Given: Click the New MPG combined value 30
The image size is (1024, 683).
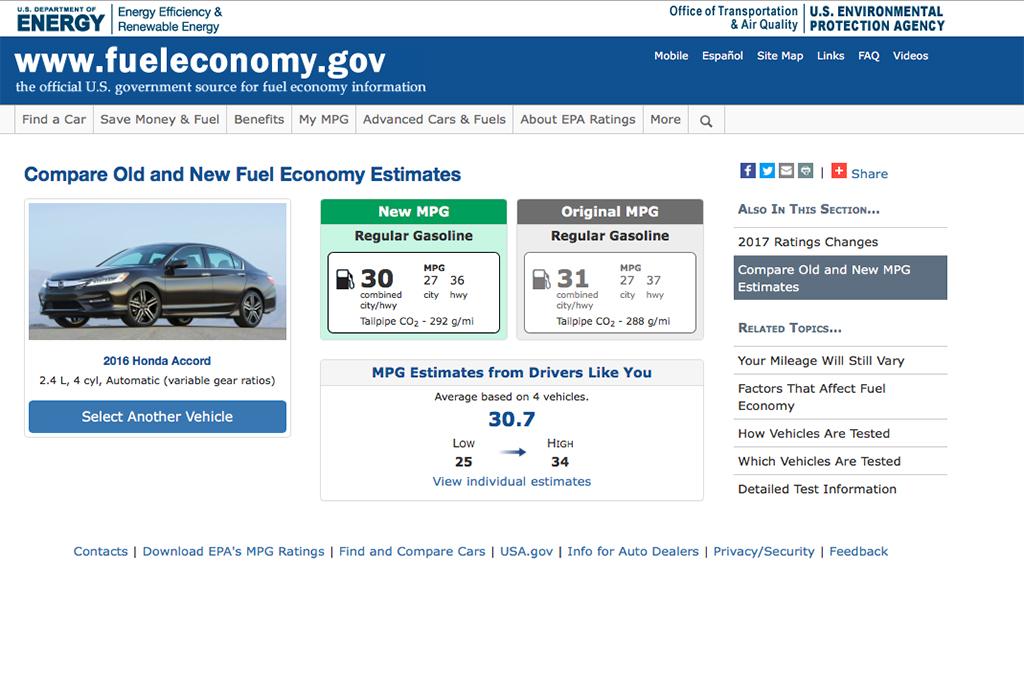Looking at the screenshot, I should [377, 279].
